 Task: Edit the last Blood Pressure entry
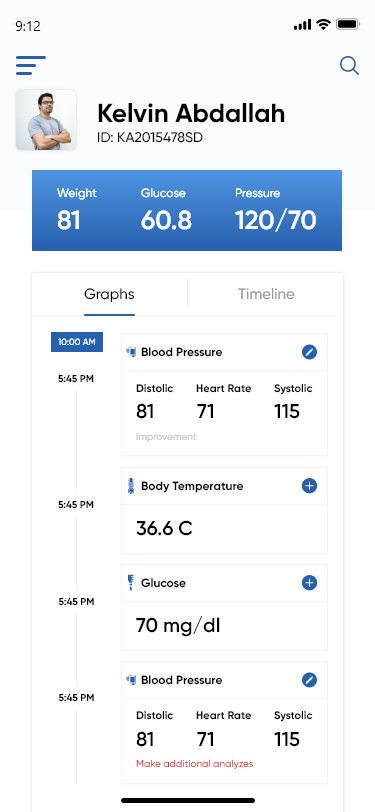[309, 680]
